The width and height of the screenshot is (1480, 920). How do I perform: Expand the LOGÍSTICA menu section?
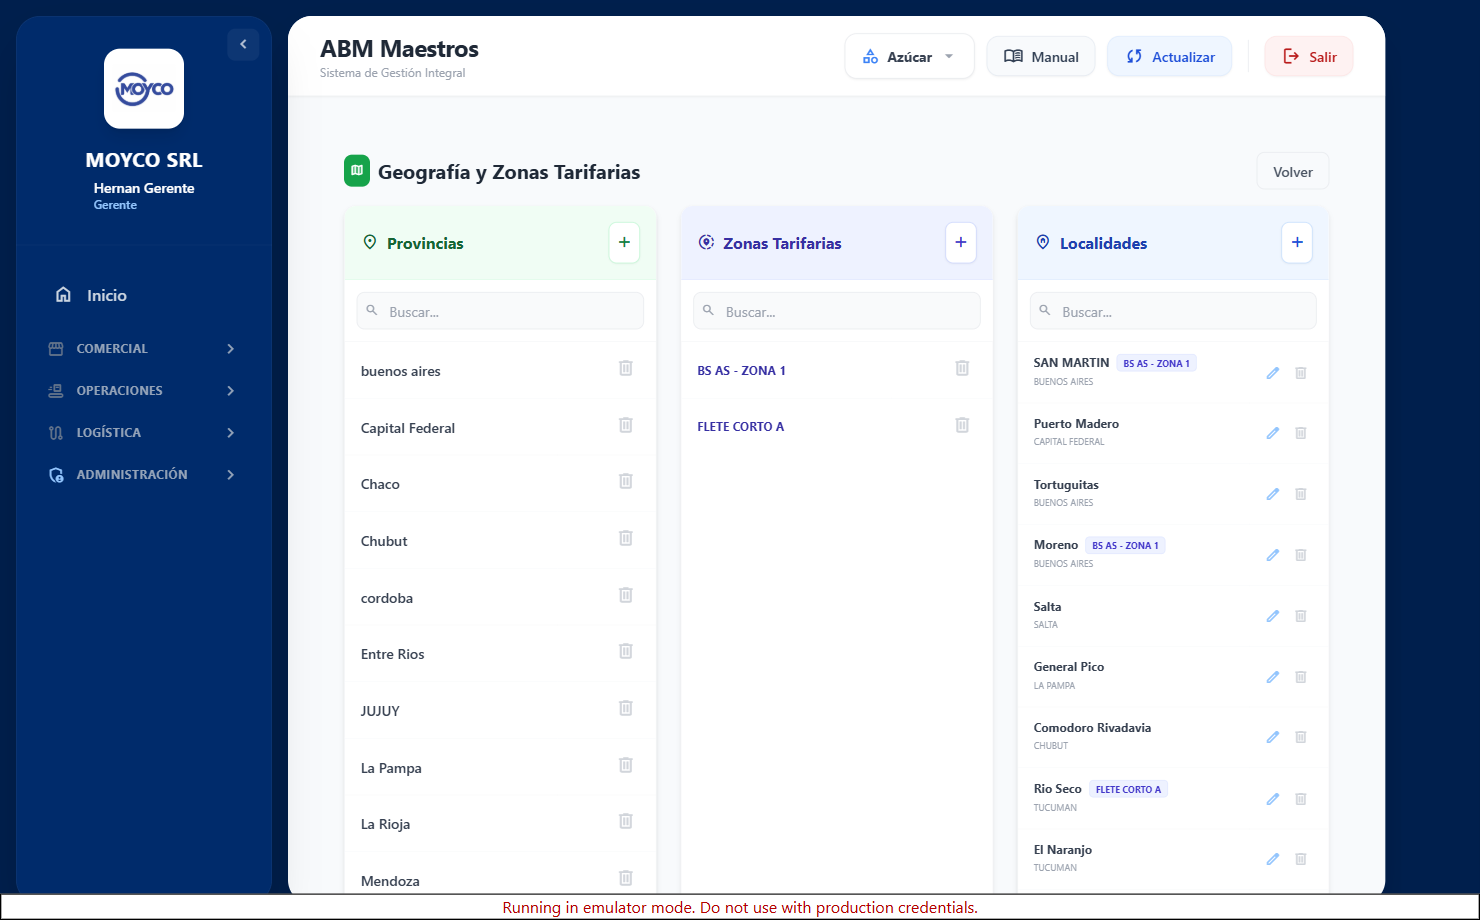click(x=144, y=432)
